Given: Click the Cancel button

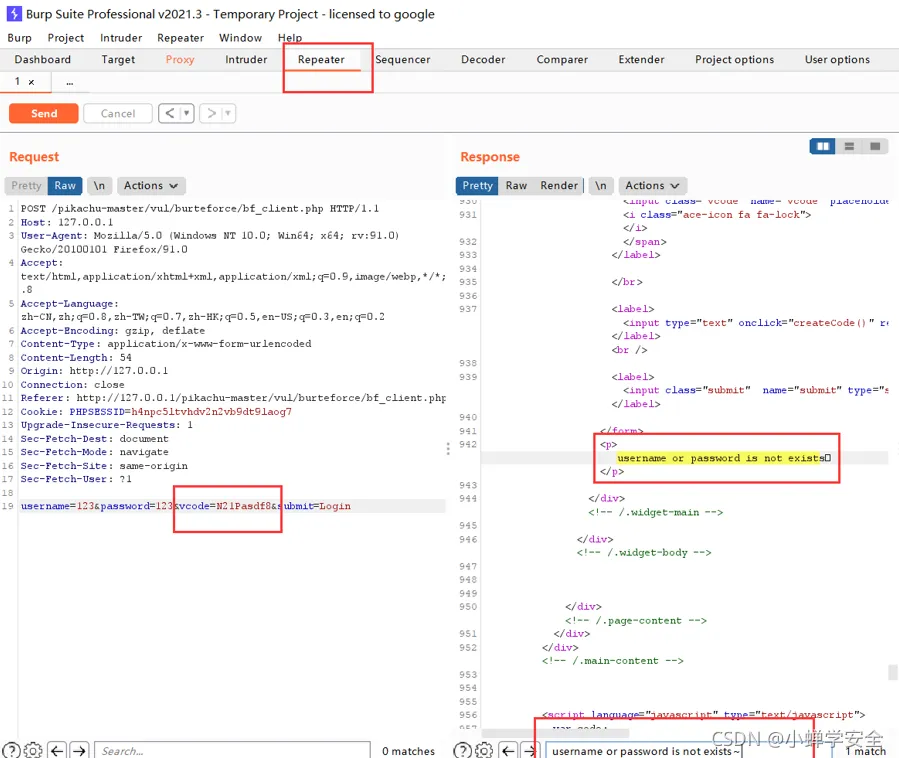Looking at the screenshot, I should pyautogui.click(x=118, y=113).
